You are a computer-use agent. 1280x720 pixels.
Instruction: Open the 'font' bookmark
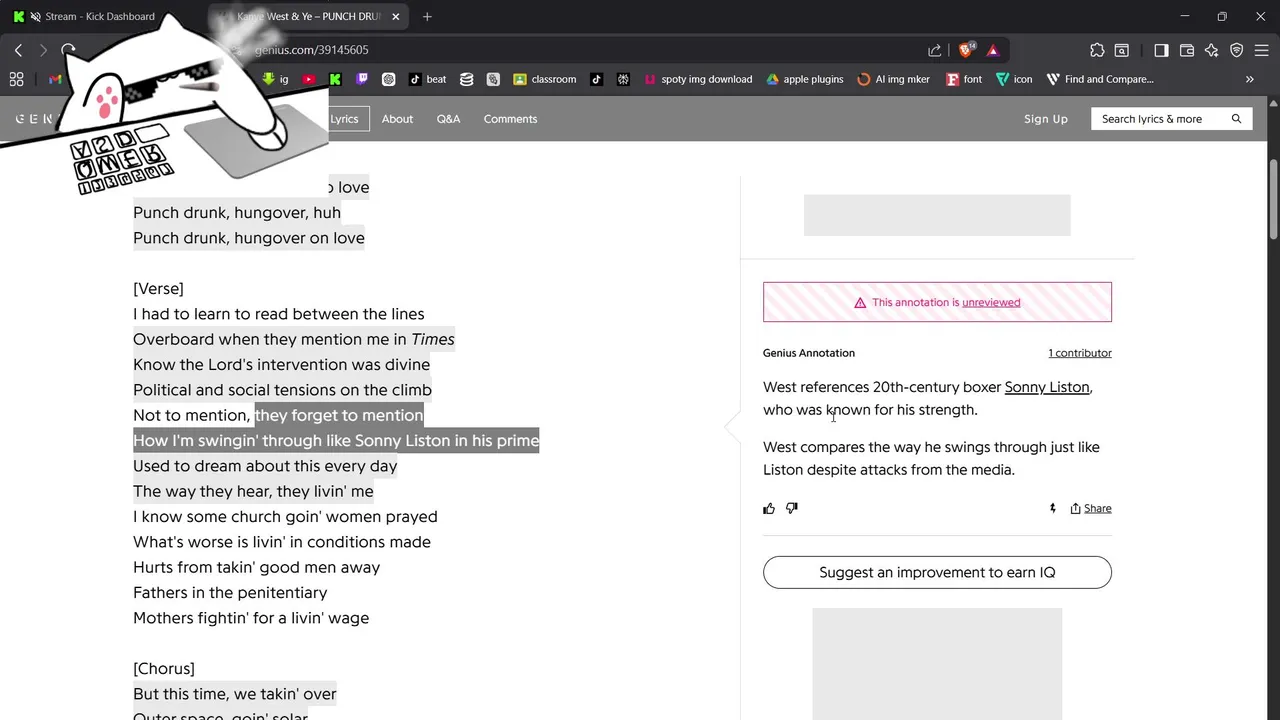point(964,79)
